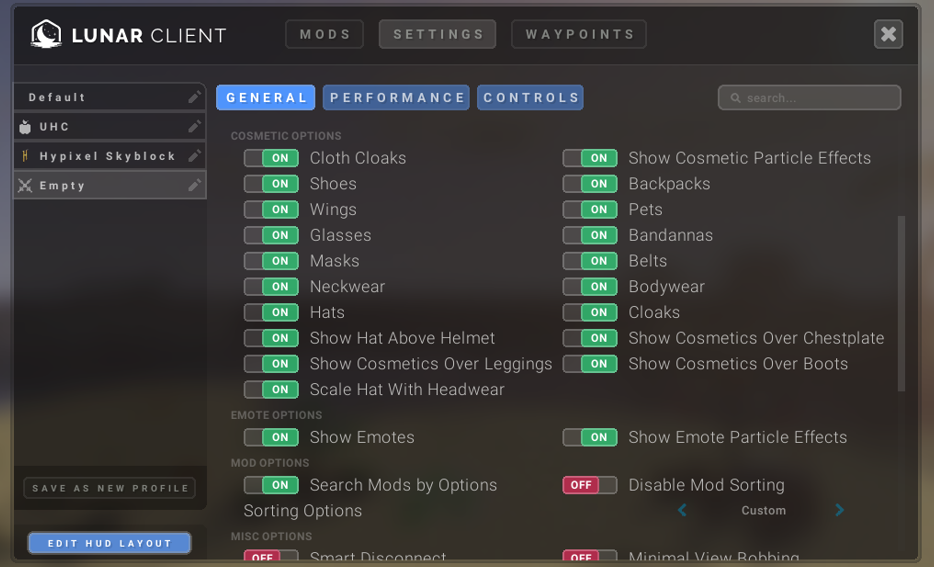Click the settings list scrollbar

coord(901,304)
